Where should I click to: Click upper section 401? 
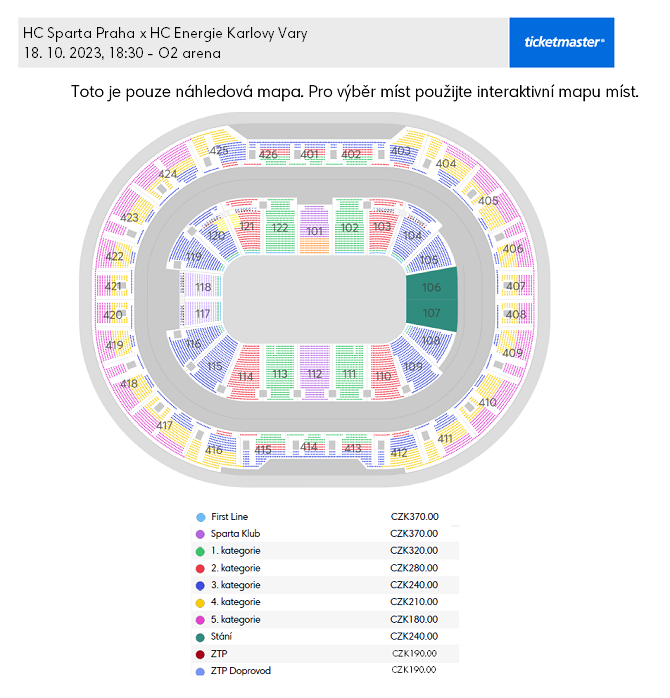pyautogui.click(x=310, y=154)
